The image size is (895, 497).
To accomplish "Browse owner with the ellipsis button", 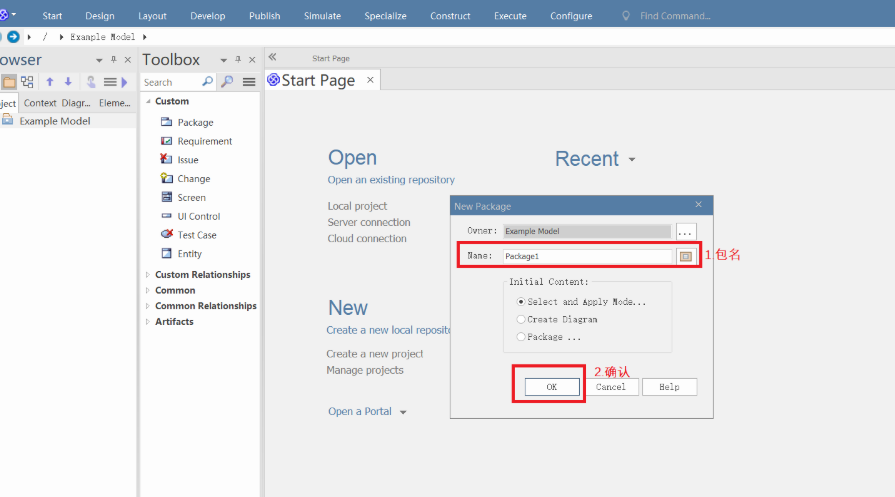I will point(686,232).
